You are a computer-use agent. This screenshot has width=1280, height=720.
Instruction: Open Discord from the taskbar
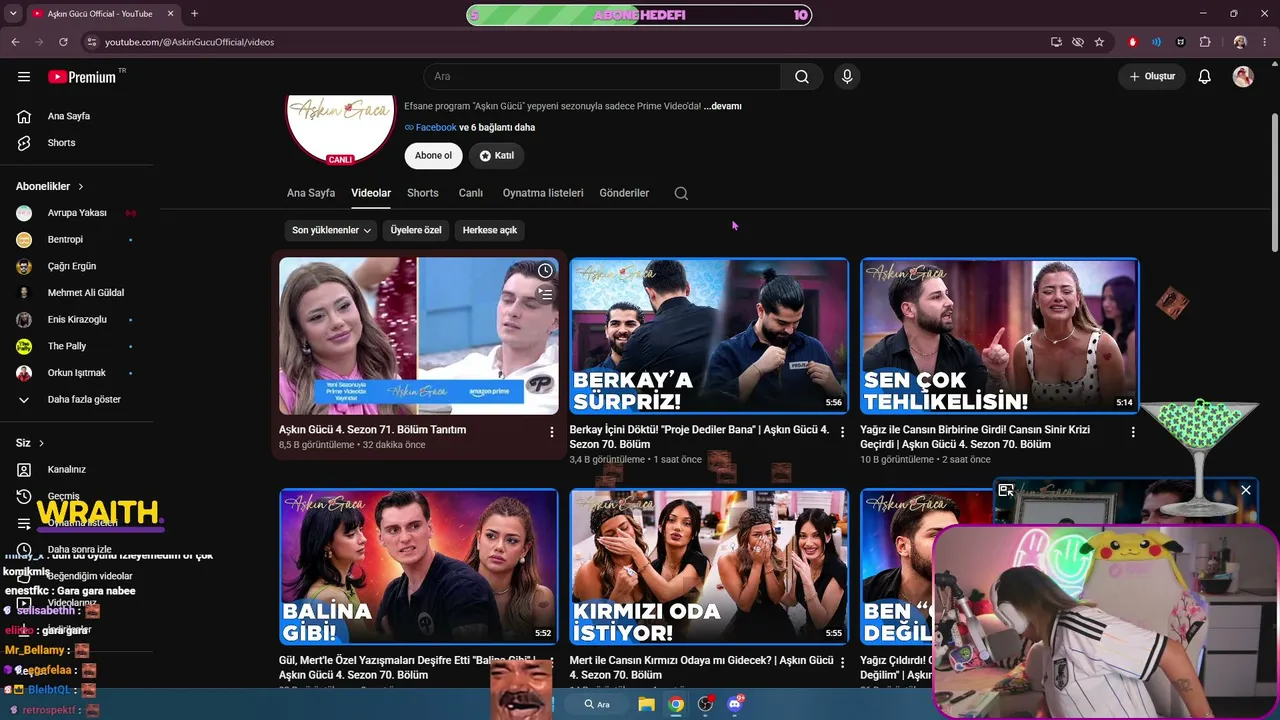(x=735, y=704)
